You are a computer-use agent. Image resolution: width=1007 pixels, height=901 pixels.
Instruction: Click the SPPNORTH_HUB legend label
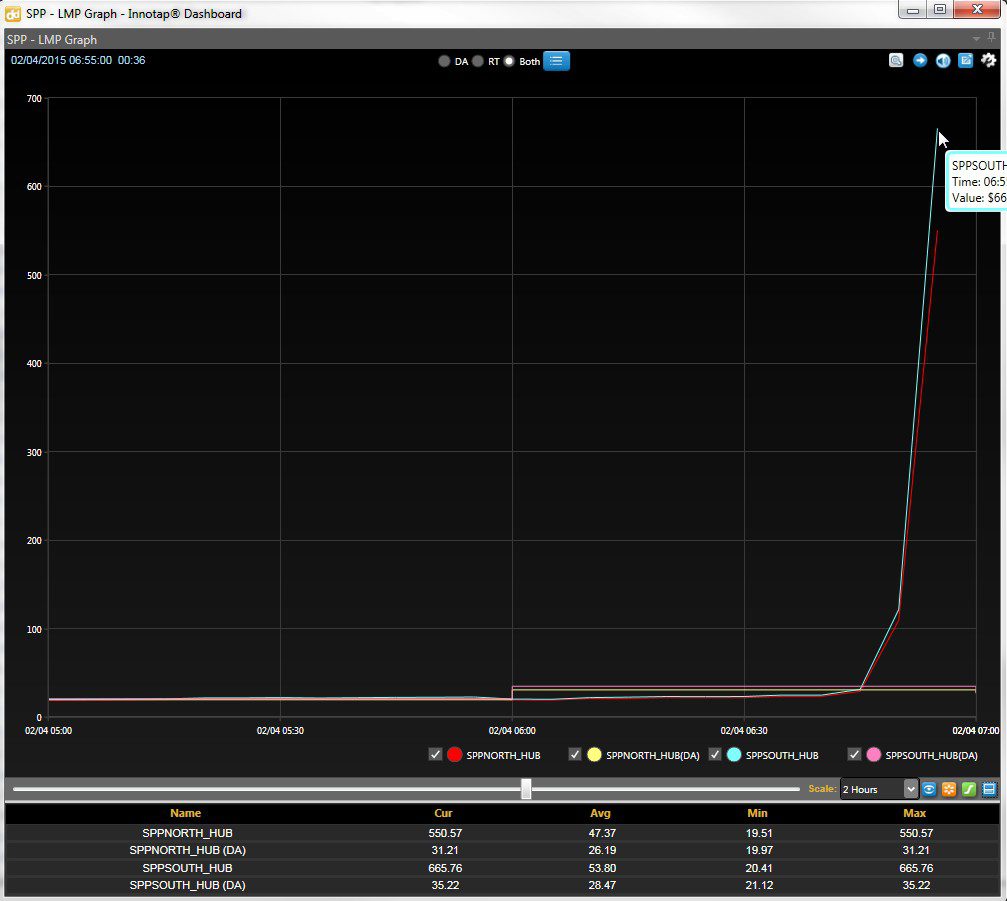(503, 755)
